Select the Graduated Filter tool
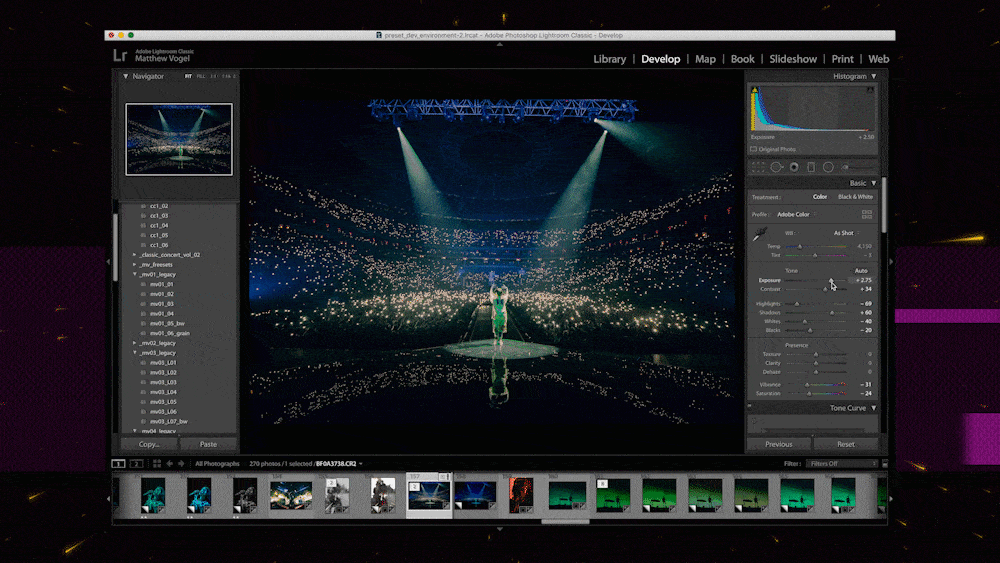The height and width of the screenshot is (563, 1000). [811, 167]
